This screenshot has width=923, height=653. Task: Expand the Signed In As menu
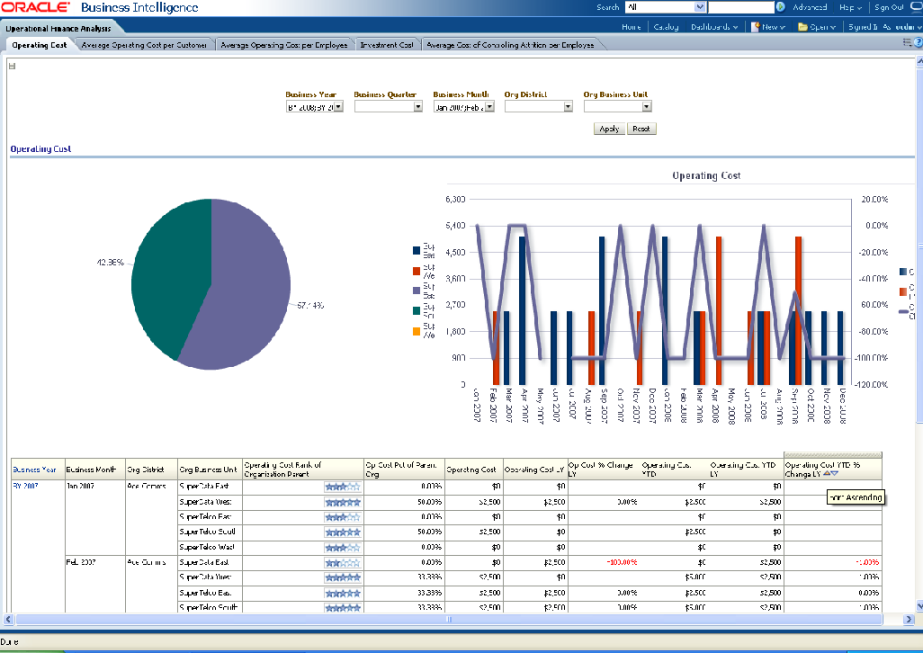(885, 26)
